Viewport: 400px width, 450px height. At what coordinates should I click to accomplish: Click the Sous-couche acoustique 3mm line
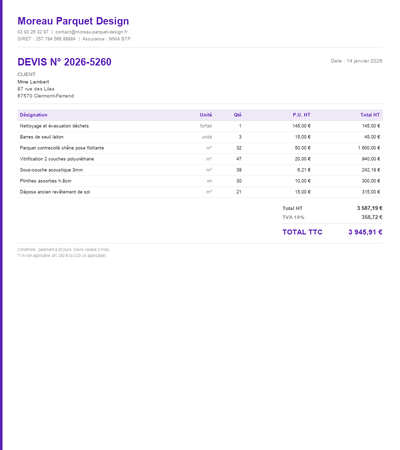tap(200, 170)
